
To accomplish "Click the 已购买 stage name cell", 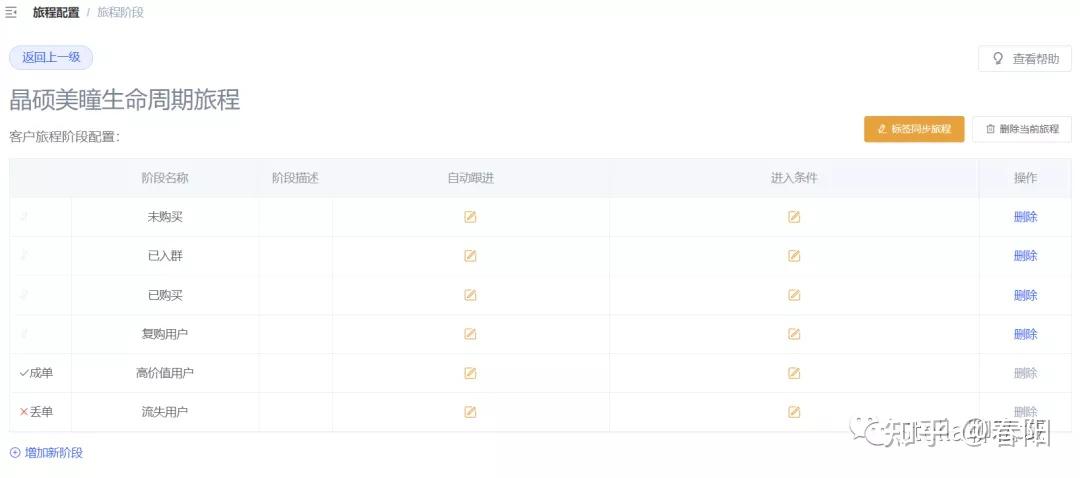I will point(165,295).
